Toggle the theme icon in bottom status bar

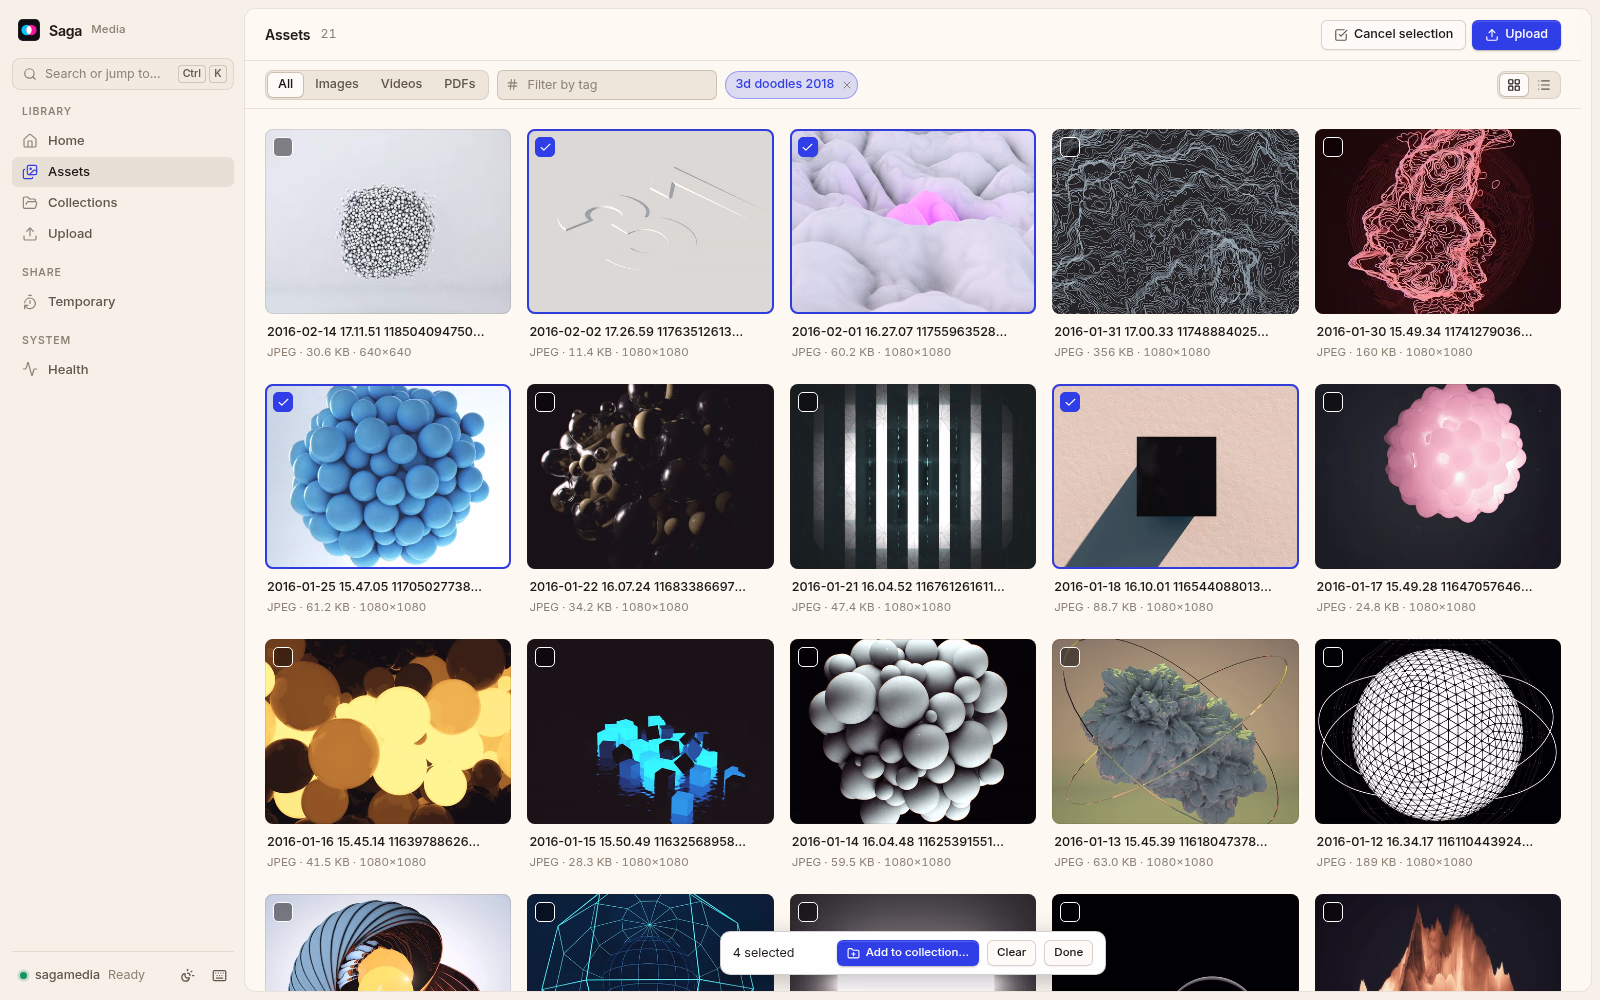click(187, 976)
